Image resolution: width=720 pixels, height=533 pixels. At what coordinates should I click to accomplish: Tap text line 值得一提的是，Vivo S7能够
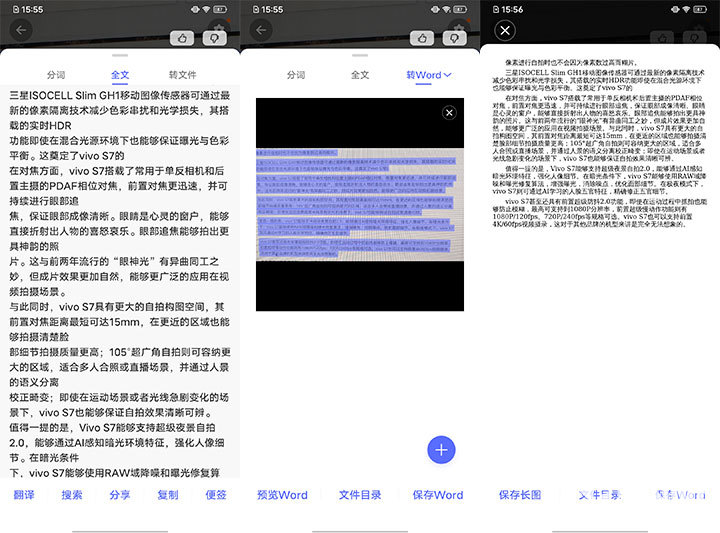pos(112,427)
